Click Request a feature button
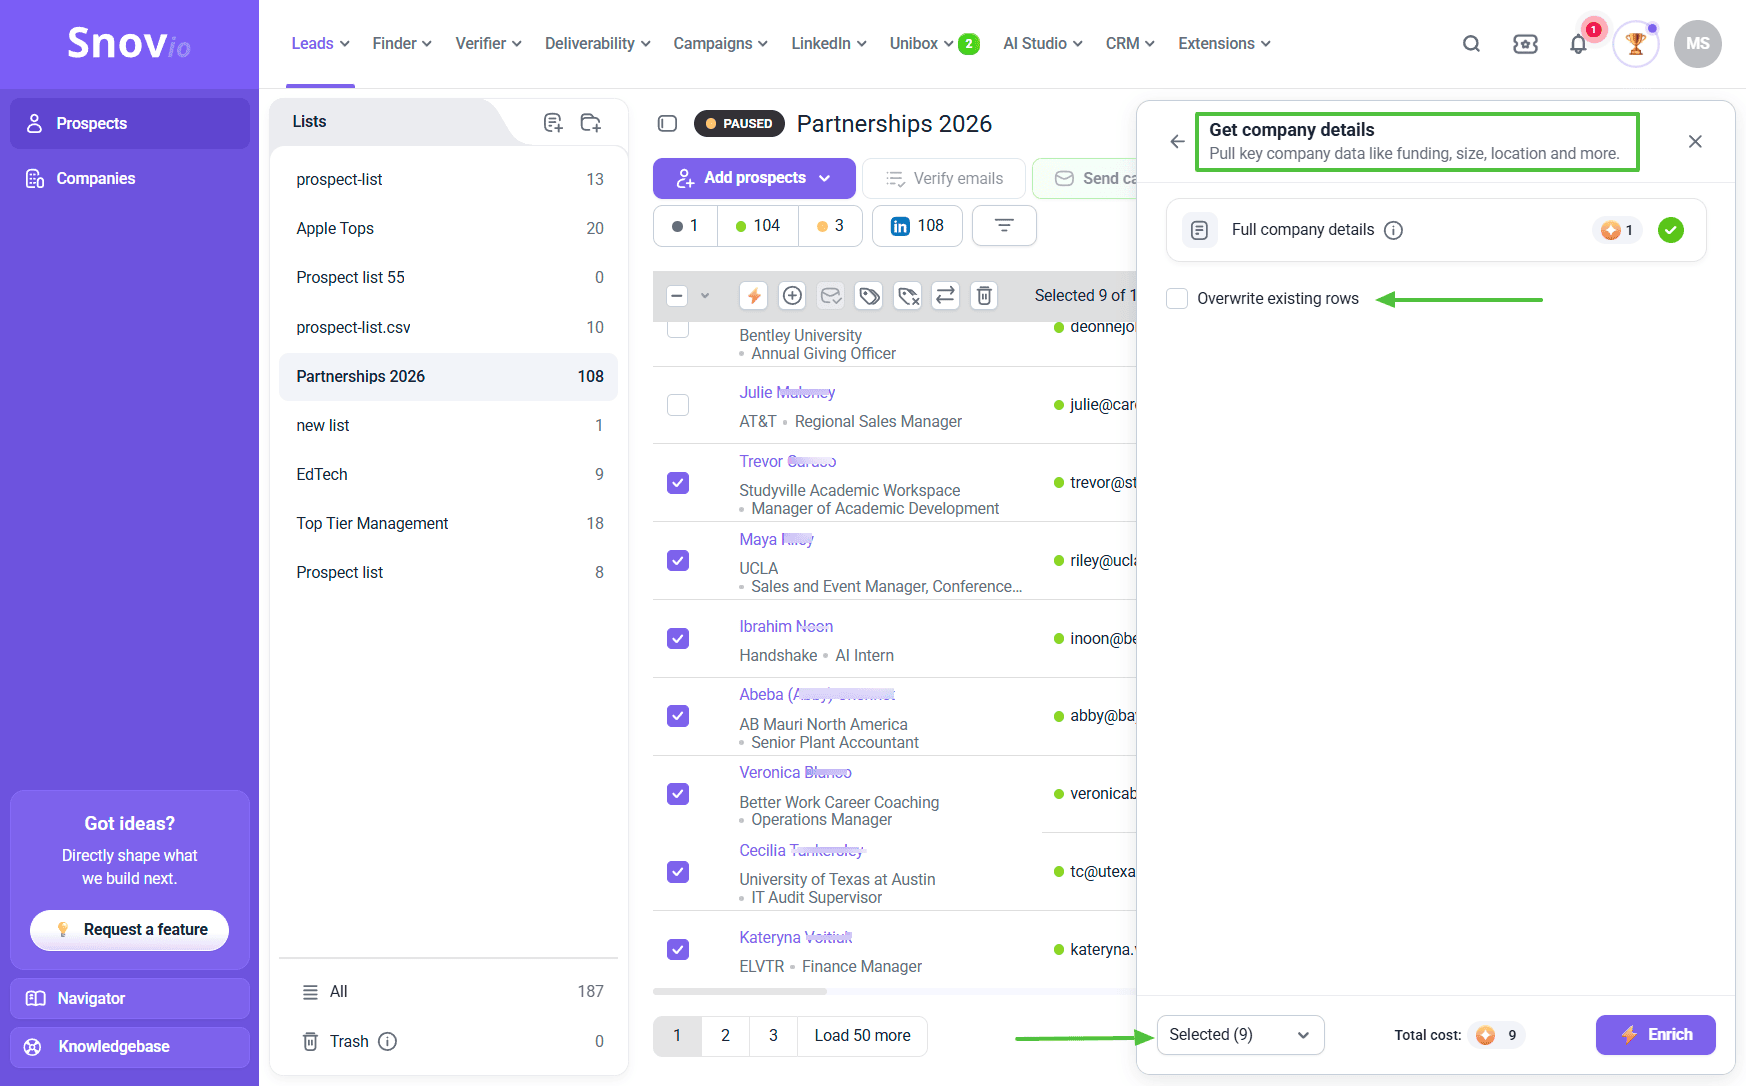The width and height of the screenshot is (1746, 1086). 130,930
